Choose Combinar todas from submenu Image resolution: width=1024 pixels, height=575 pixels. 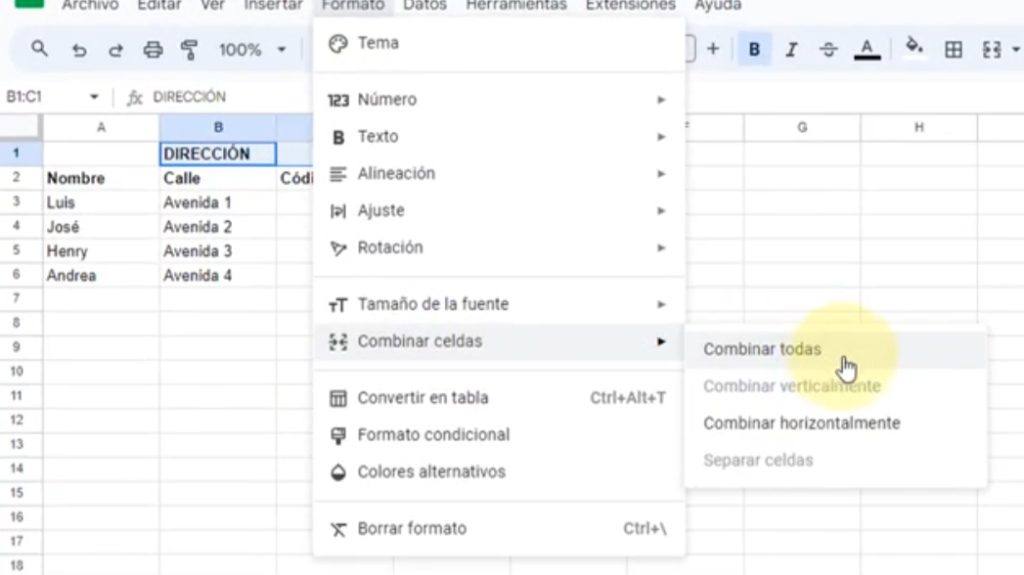762,349
